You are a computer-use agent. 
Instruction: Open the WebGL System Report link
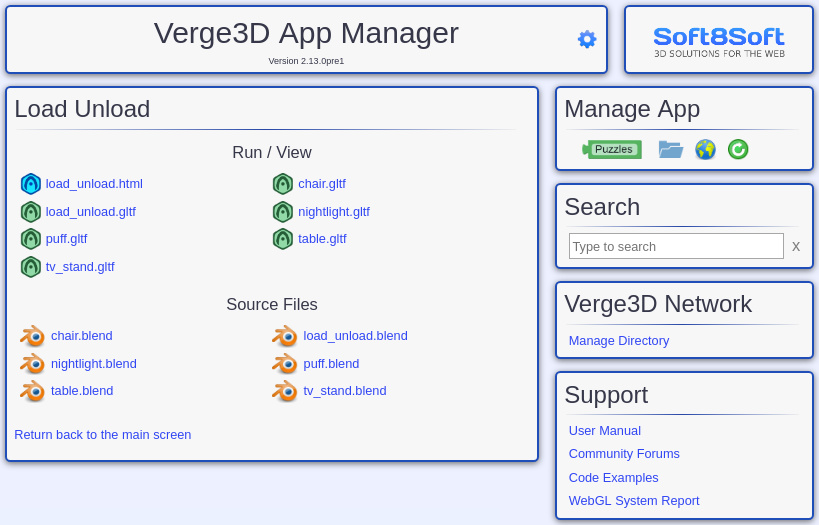point(634,500)
